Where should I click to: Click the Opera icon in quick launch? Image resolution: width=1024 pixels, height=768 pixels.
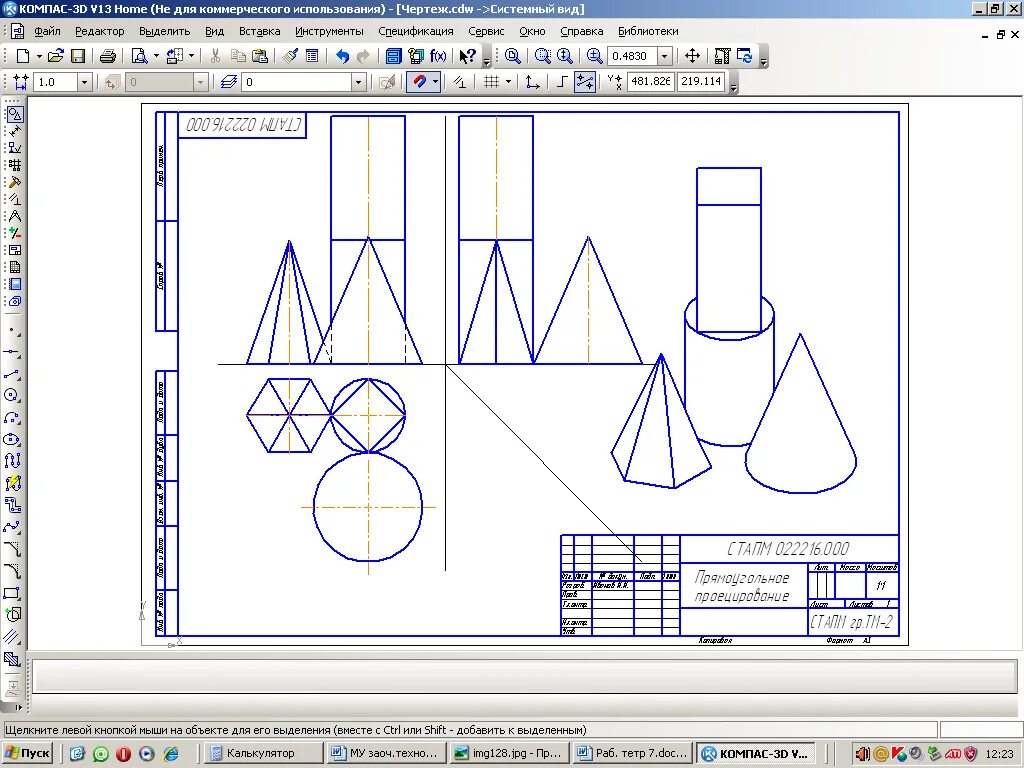123,754
